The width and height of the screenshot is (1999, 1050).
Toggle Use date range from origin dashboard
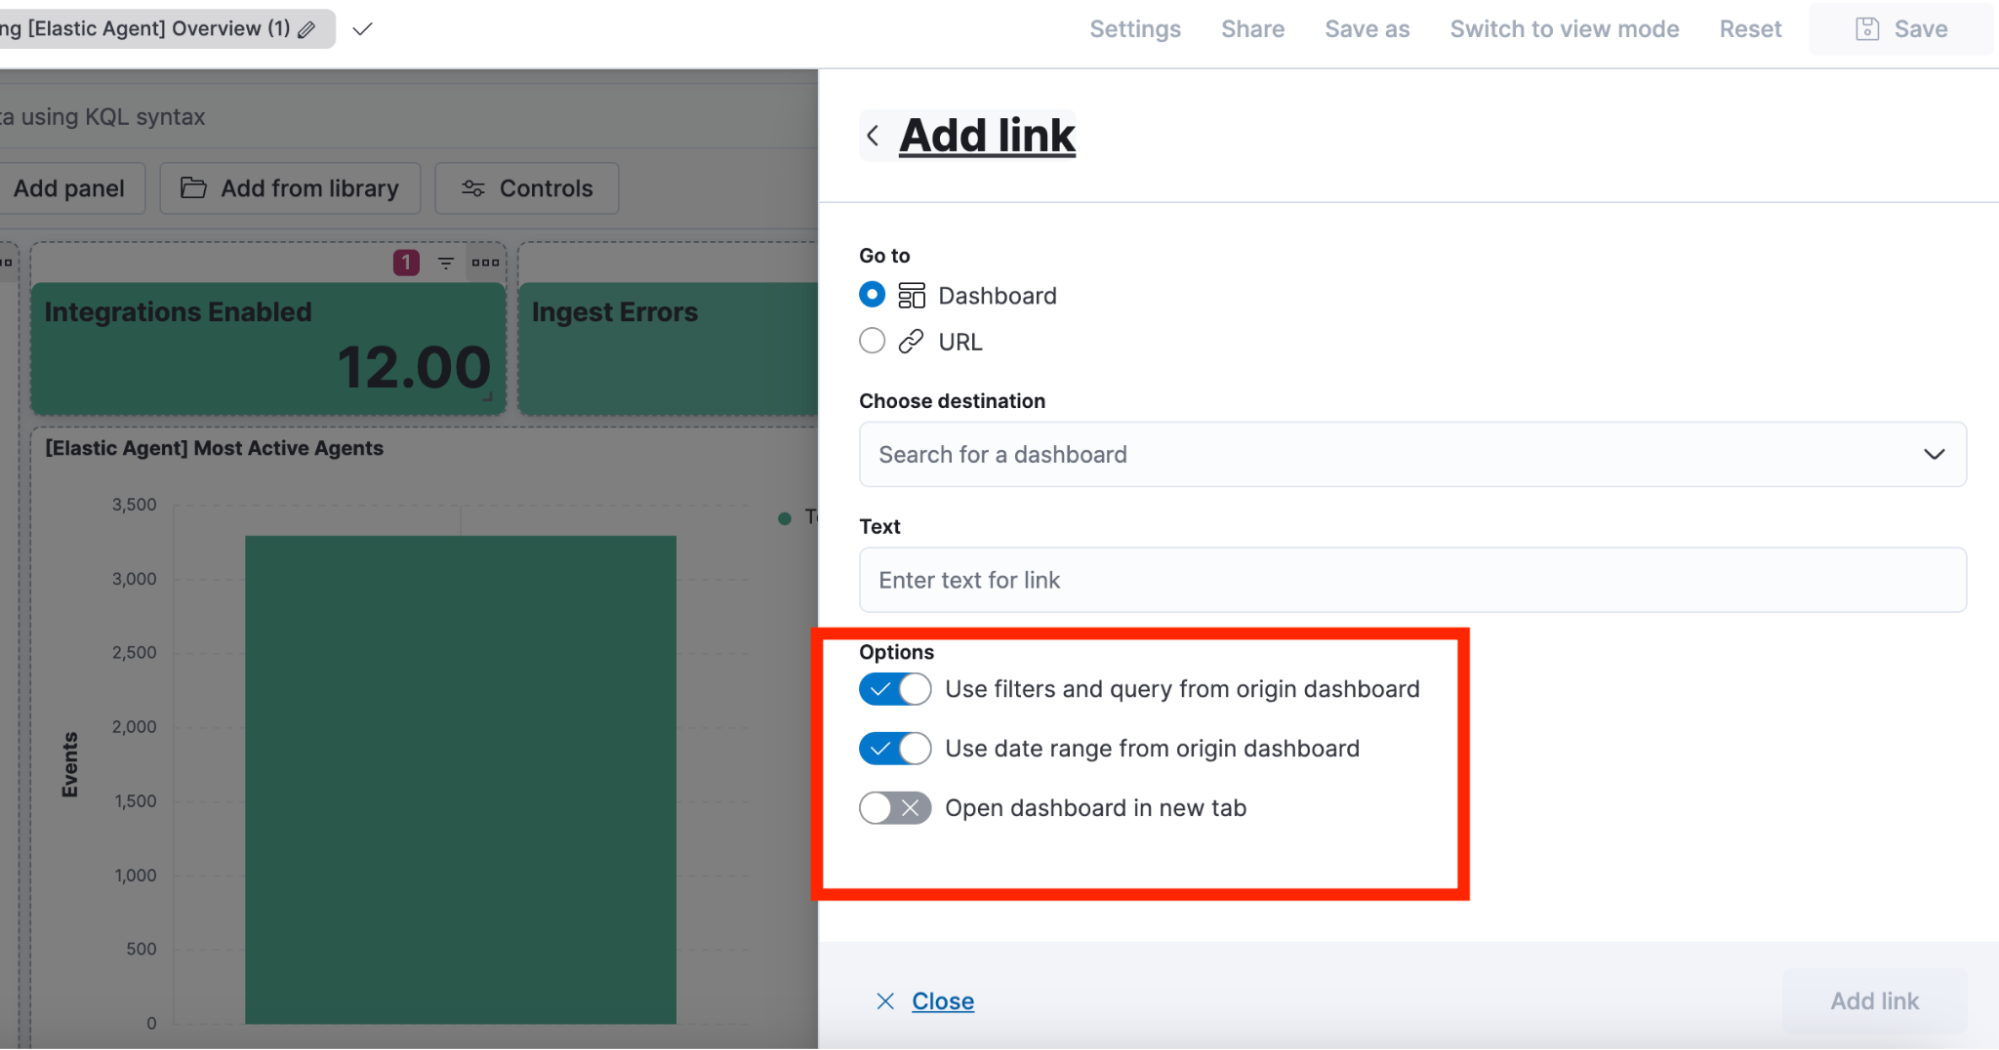point(895,748)
